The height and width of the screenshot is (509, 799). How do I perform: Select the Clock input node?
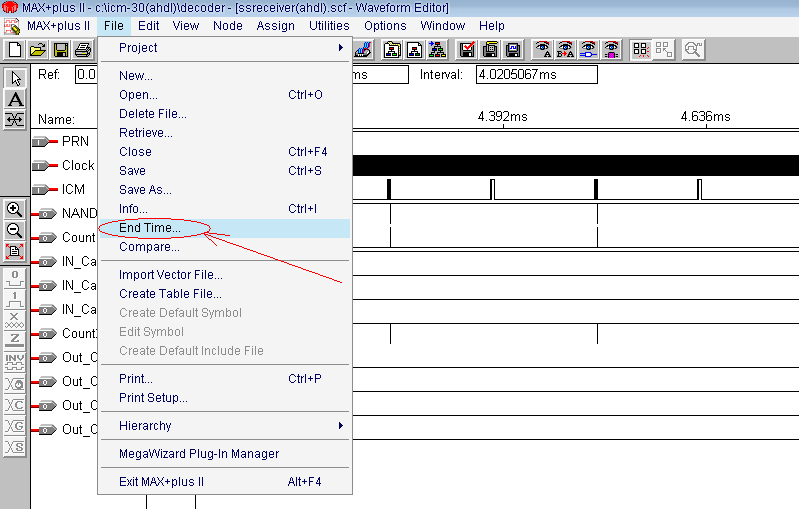63,165
